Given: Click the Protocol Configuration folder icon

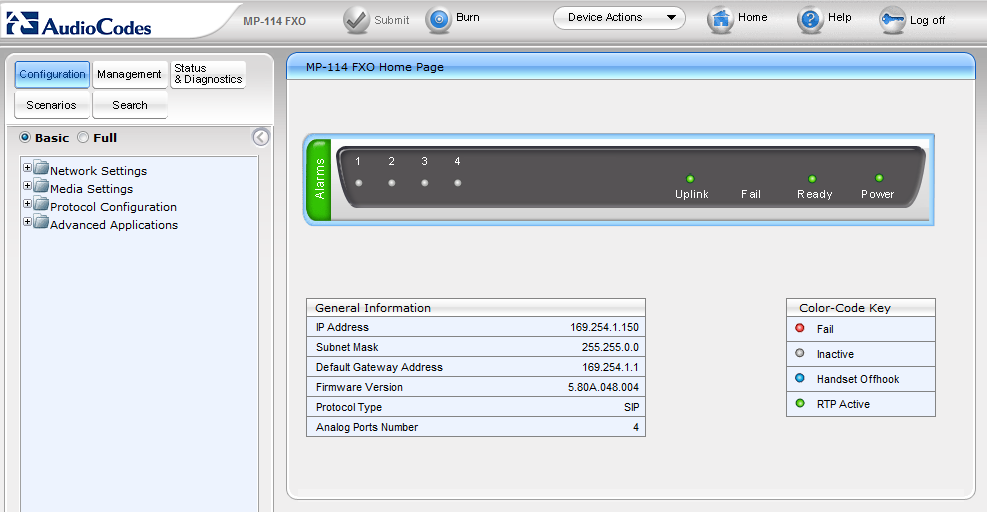Looking at the screenshot, I should [41, 205].
